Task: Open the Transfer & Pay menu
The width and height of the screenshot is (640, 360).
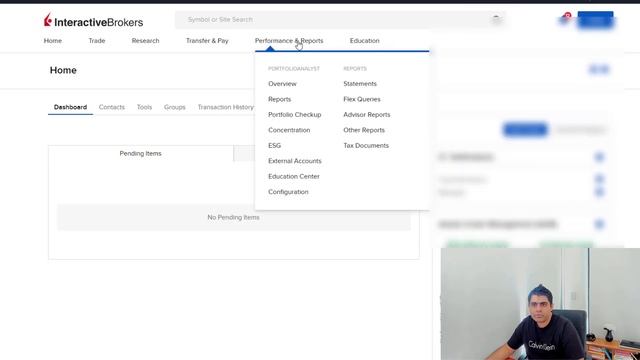Action: [x=207, y=41]
